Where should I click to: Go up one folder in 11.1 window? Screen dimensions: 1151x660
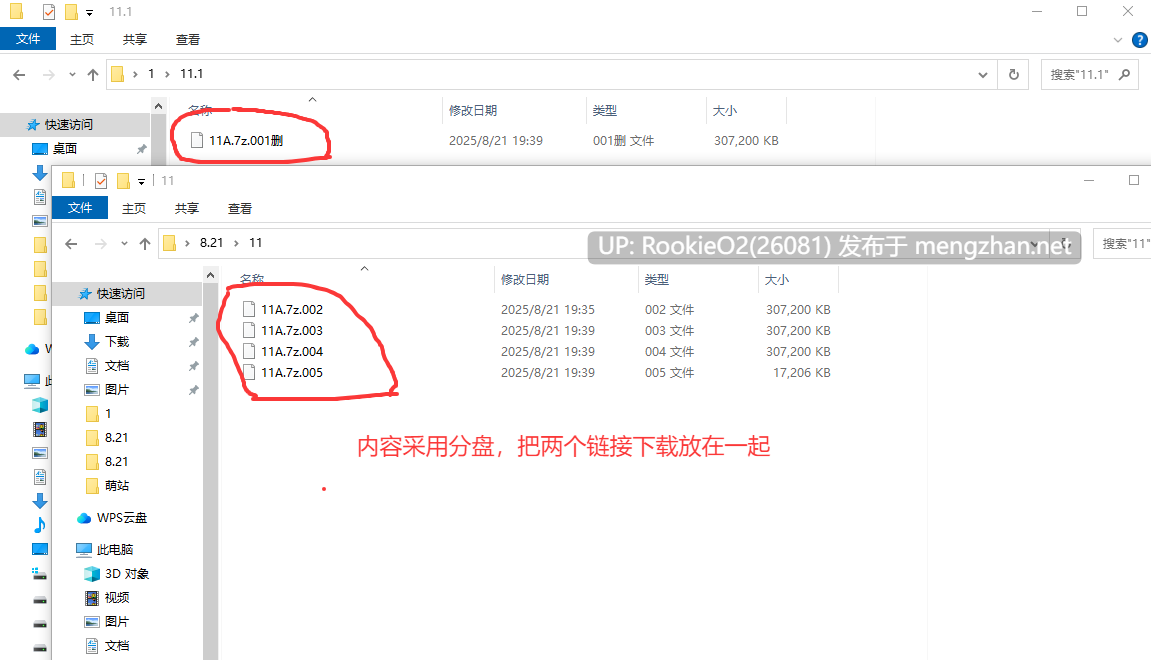92,74
